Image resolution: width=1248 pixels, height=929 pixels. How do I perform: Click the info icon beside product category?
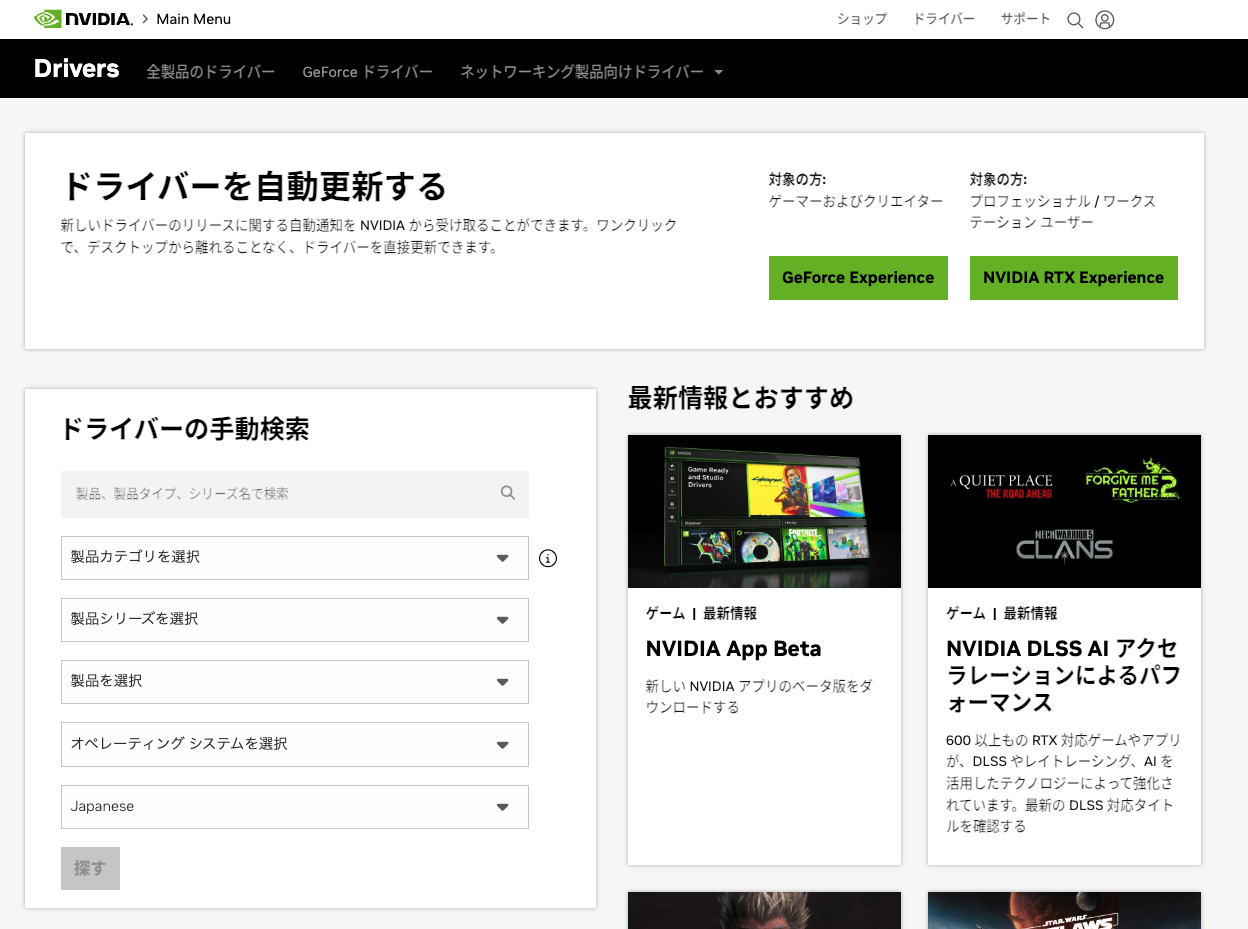point(548,558)
